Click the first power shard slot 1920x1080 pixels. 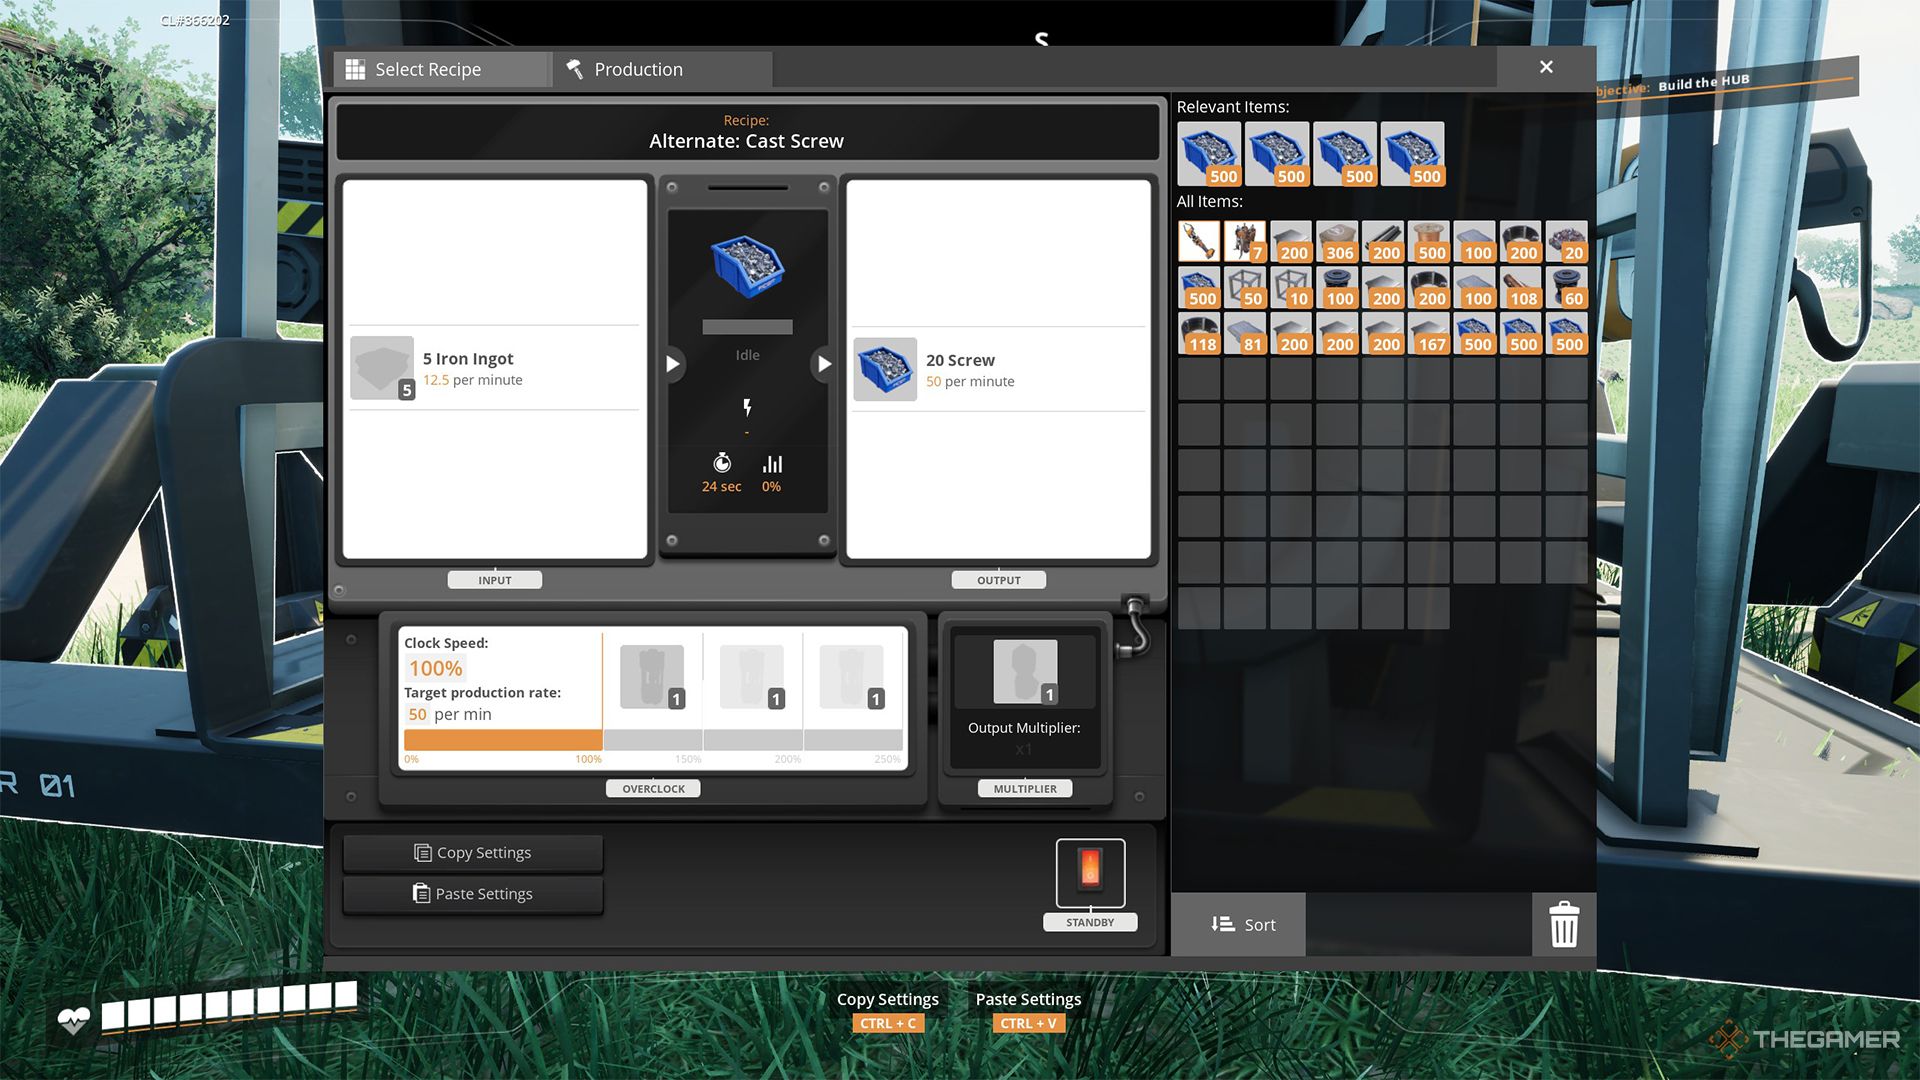pos(652,677)
